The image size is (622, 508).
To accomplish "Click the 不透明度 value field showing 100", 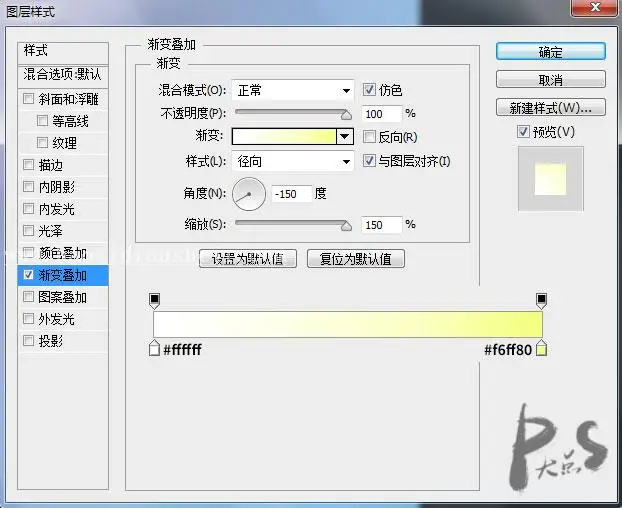I will tap(381, 114).
